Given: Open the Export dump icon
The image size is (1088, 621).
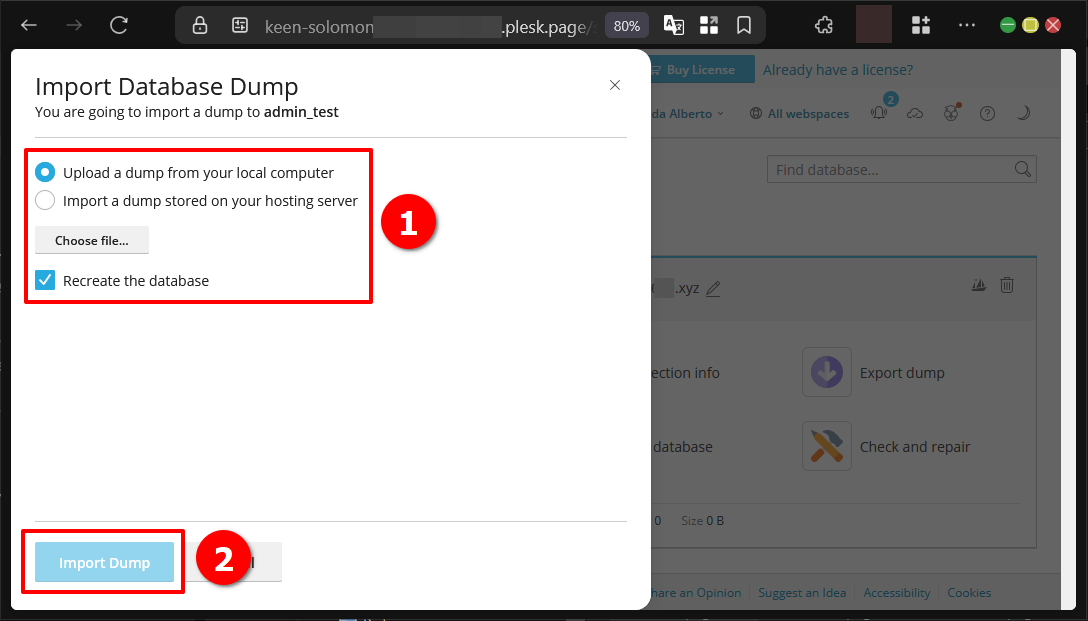Looking at the screenshot, I should tap(826, 372).
